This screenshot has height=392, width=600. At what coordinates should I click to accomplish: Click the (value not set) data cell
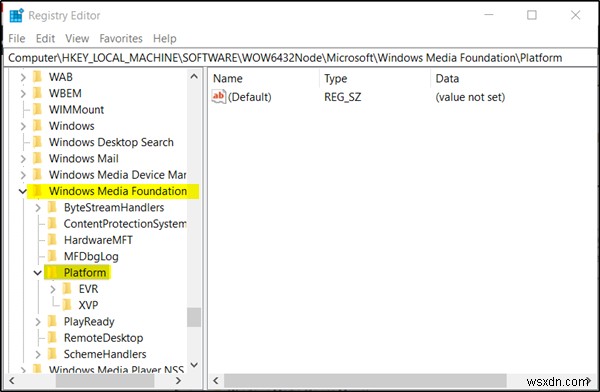pyautogui.click(x=470, y=97)
